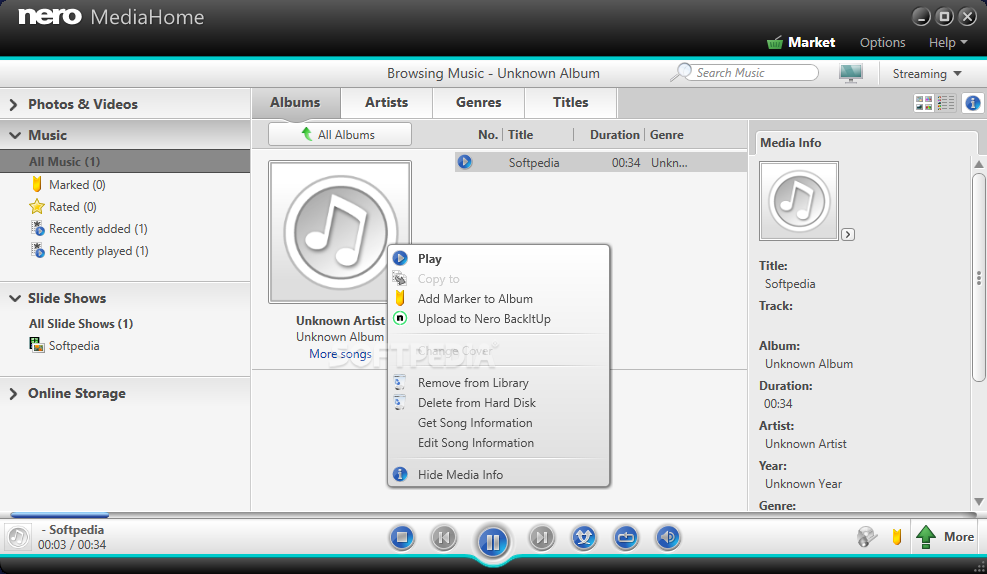The width and height of the screenshot is (987, 574).
Task: Sort by the Duration column header
Action: [614, 135]
